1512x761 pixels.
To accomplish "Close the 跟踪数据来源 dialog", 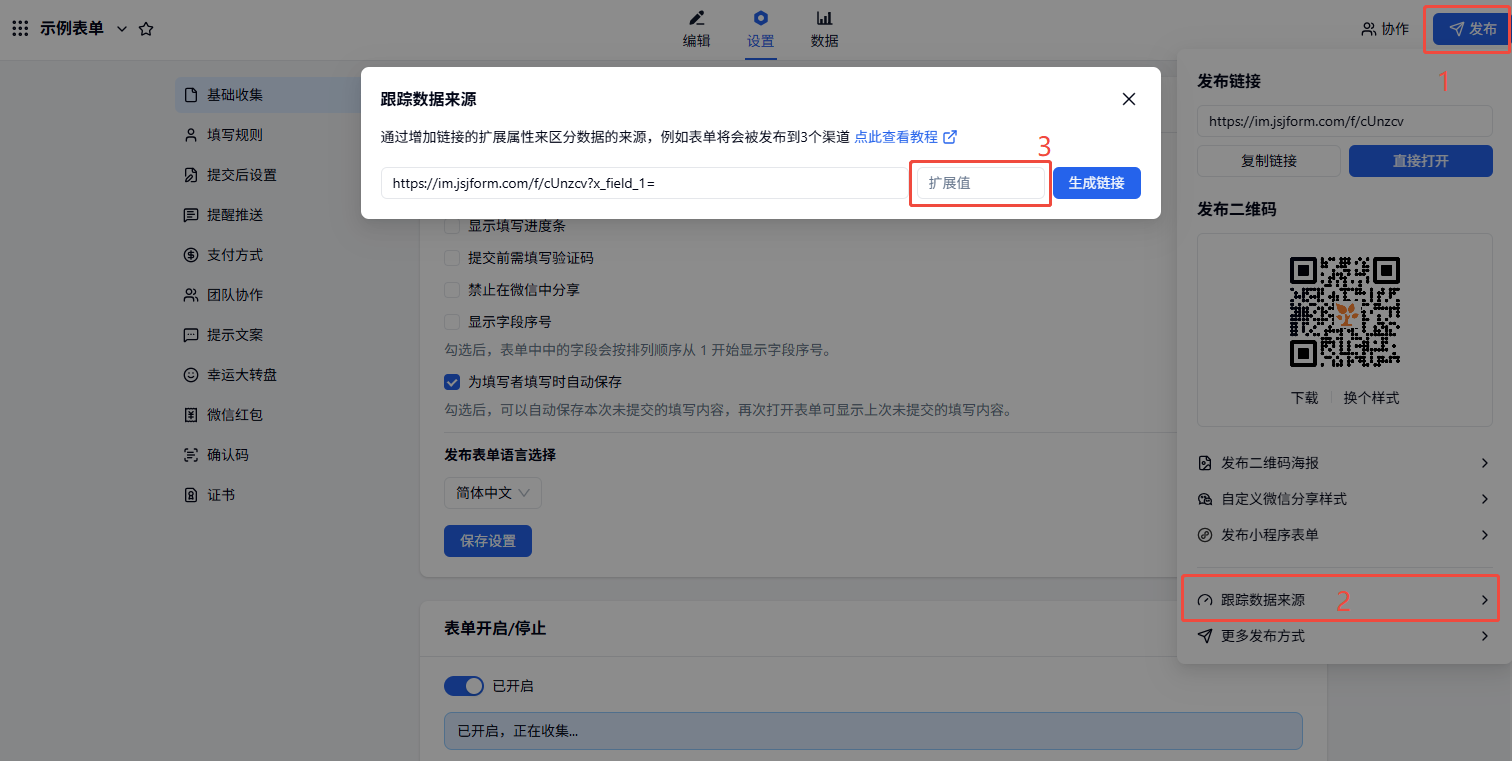I will pos(1129,99).
